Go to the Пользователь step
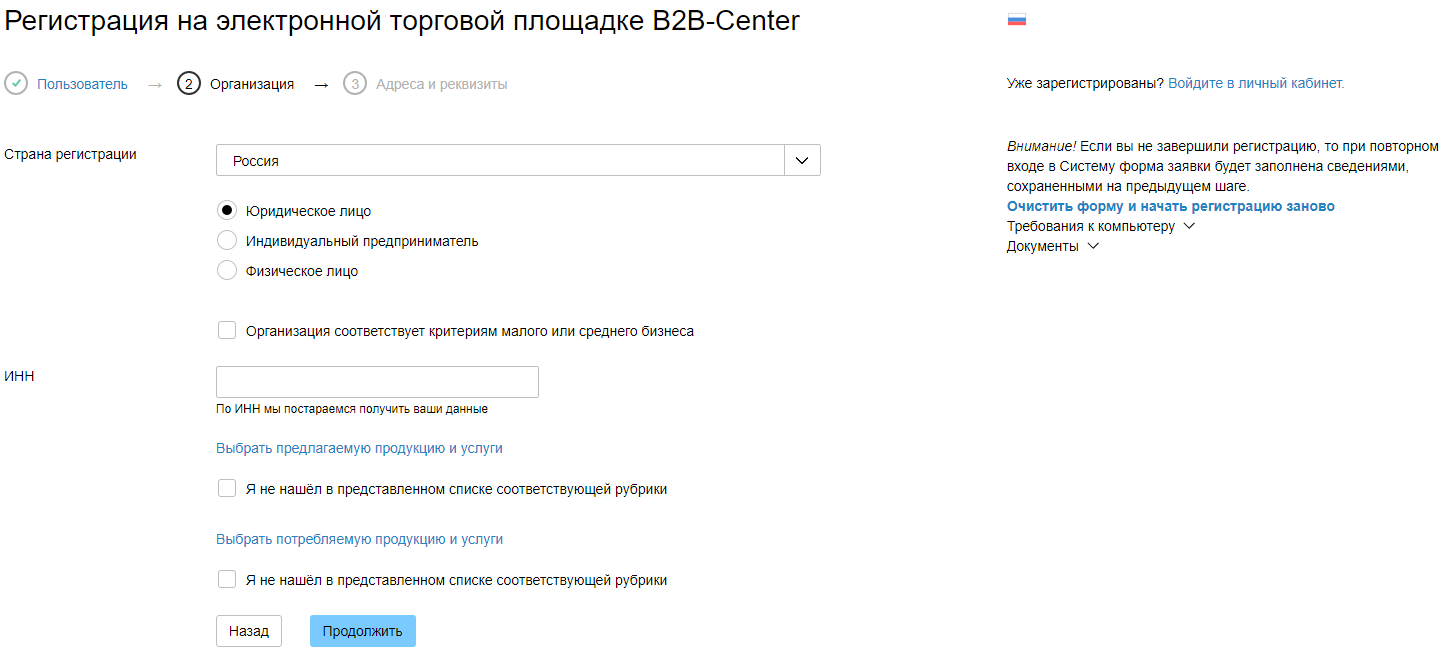Viewport: 1445px width, 654px height. click(x=82, y=85)
